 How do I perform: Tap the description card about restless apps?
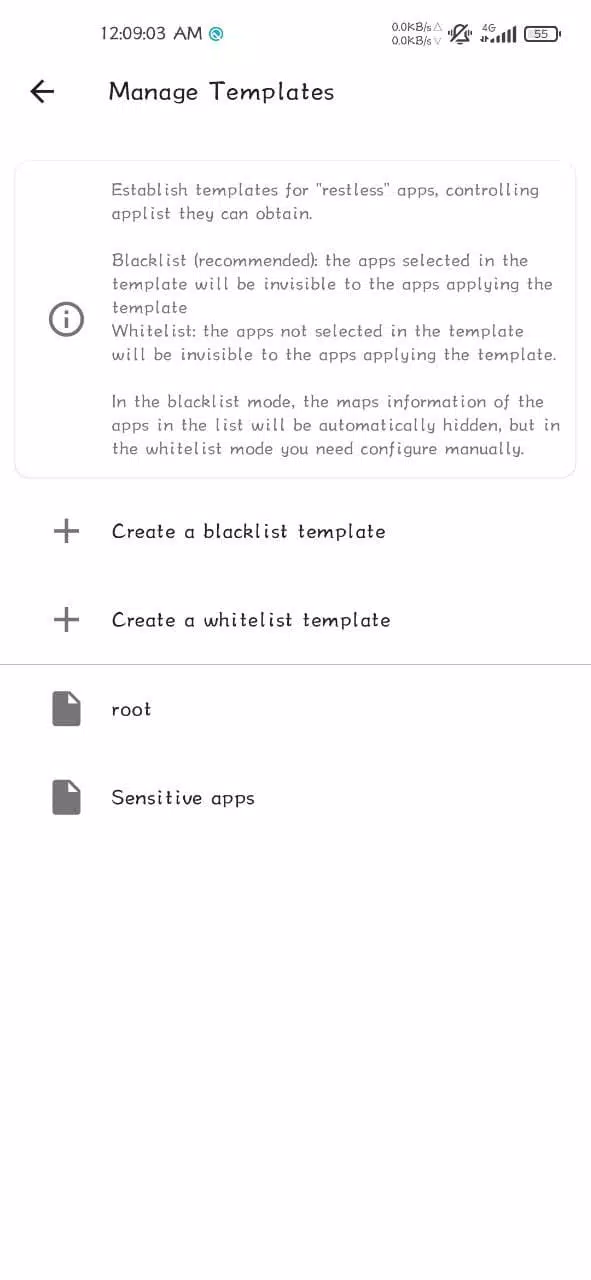295,318
